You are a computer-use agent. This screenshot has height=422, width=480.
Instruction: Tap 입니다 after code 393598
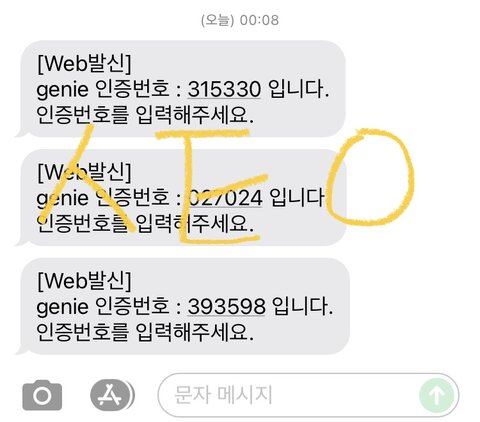303,306
